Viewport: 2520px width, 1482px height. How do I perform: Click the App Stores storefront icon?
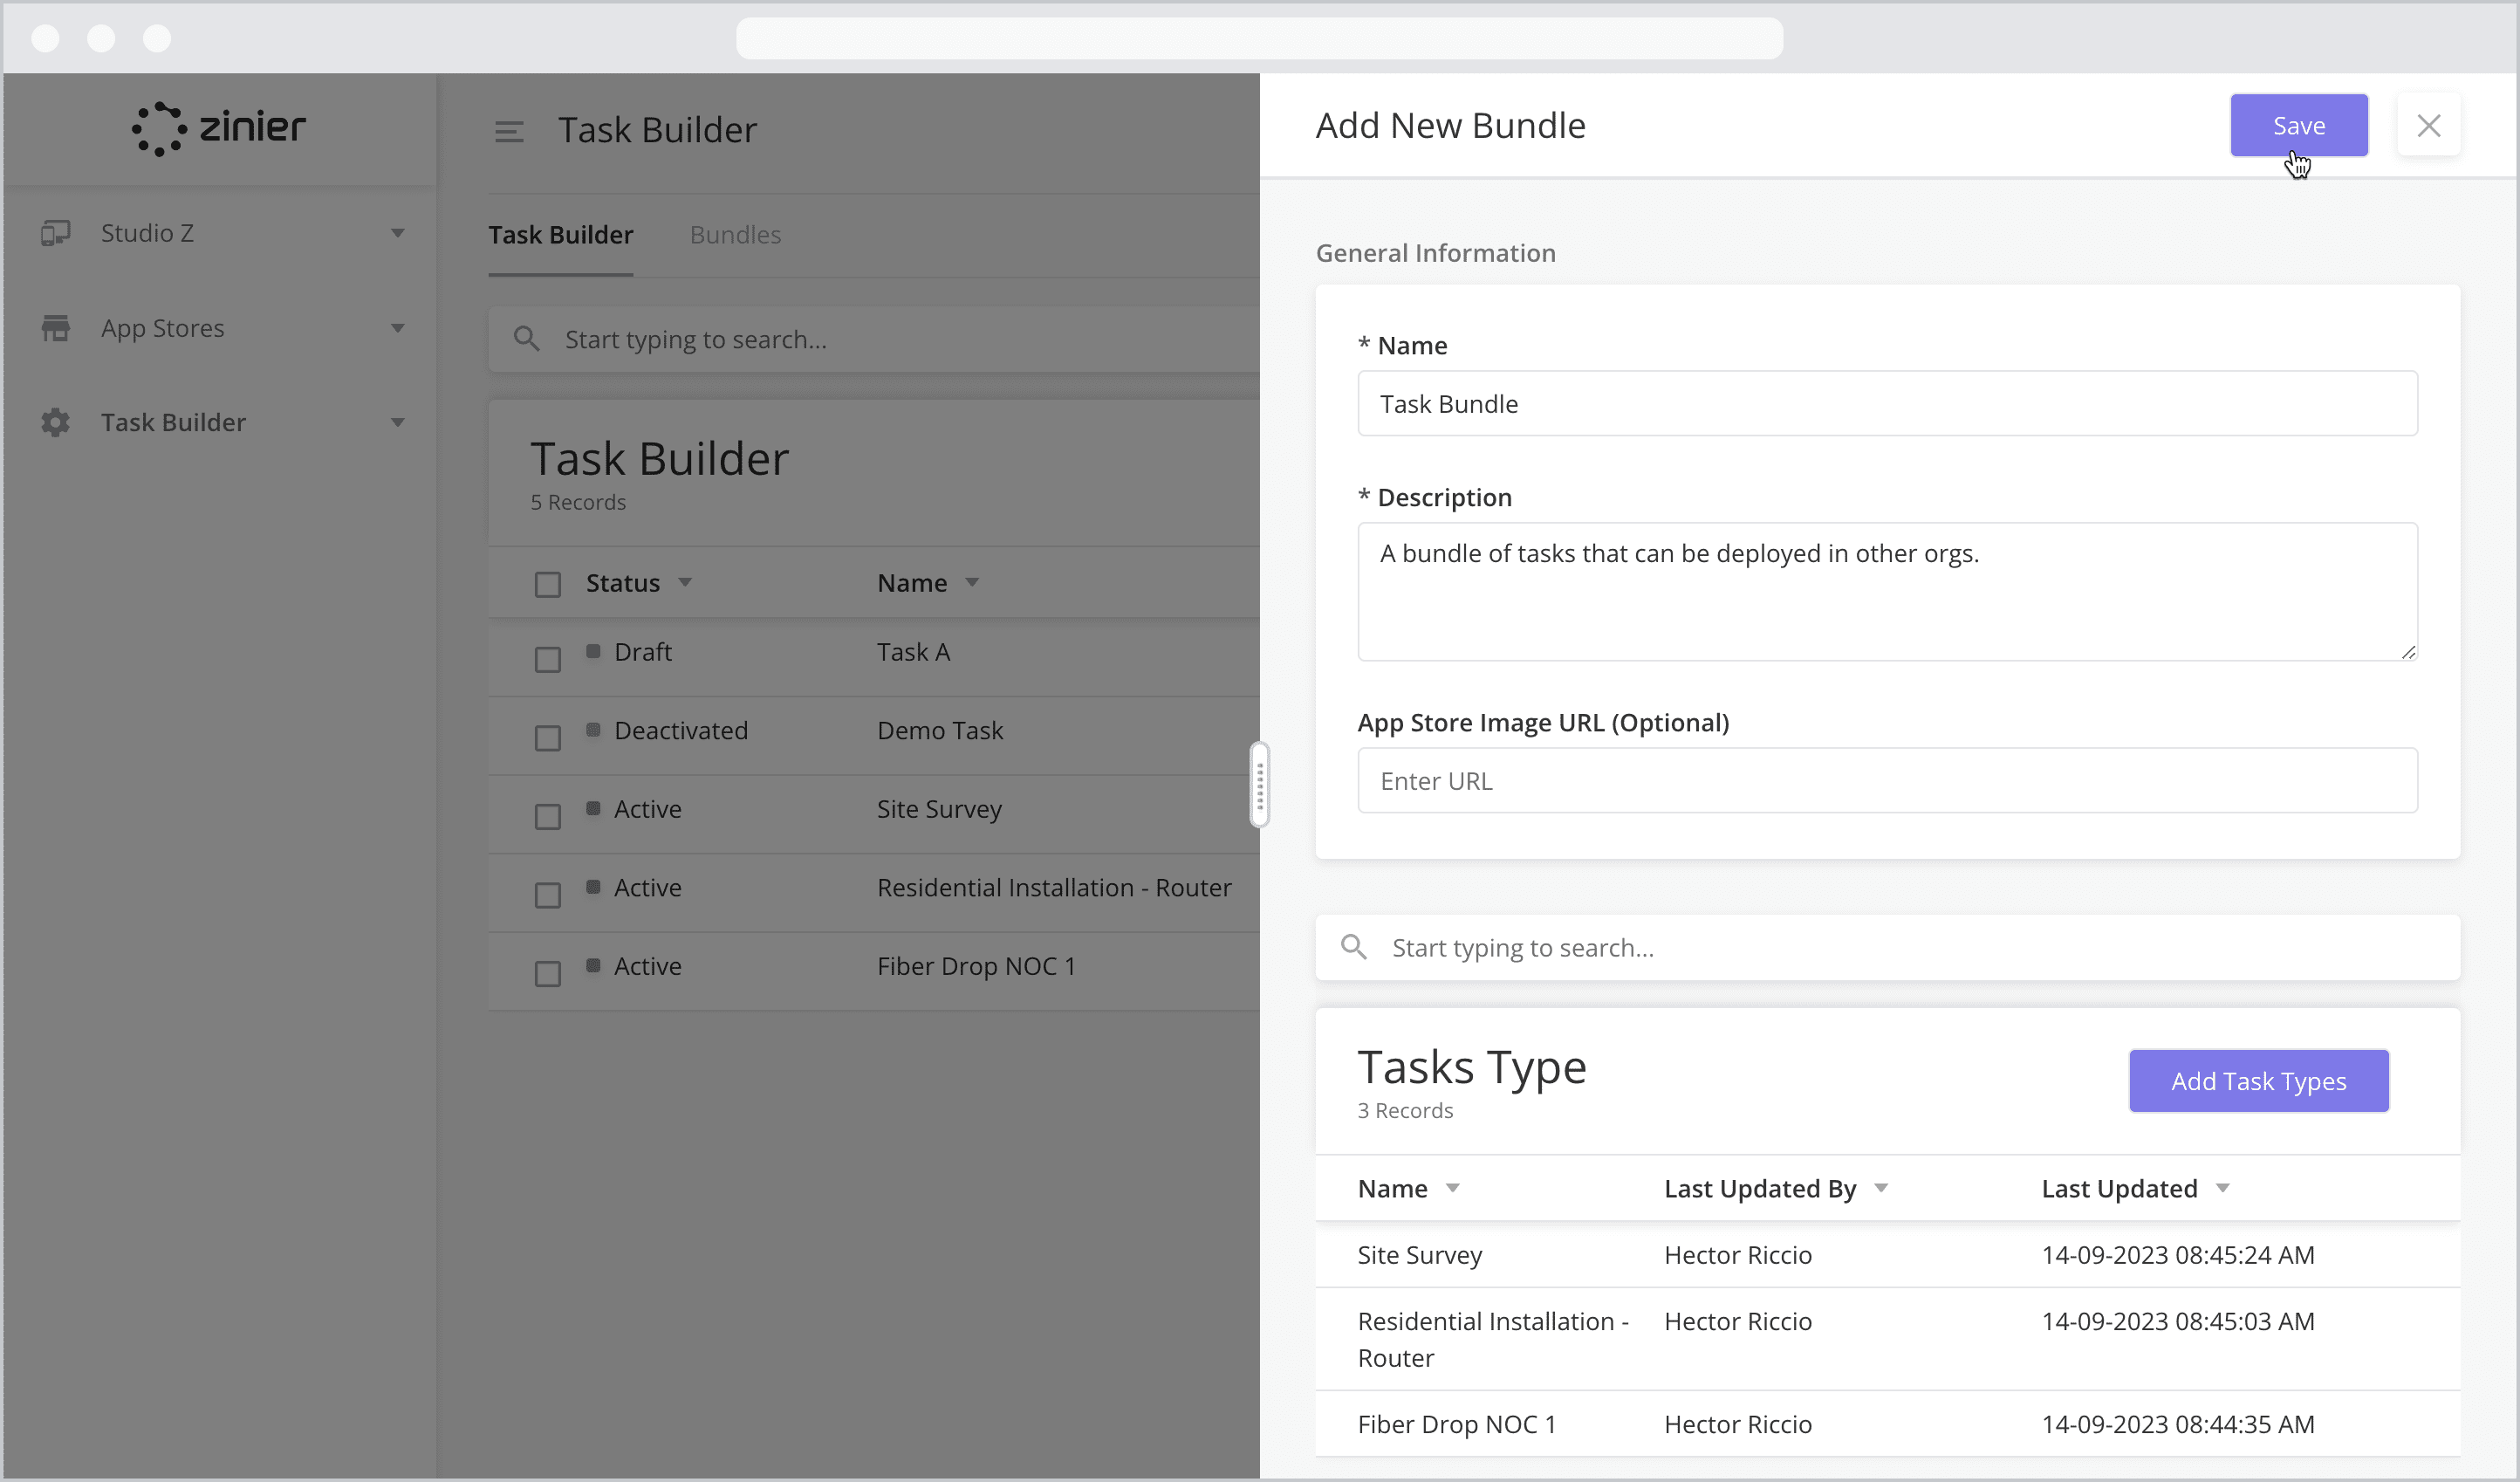[x=55, y=328]
